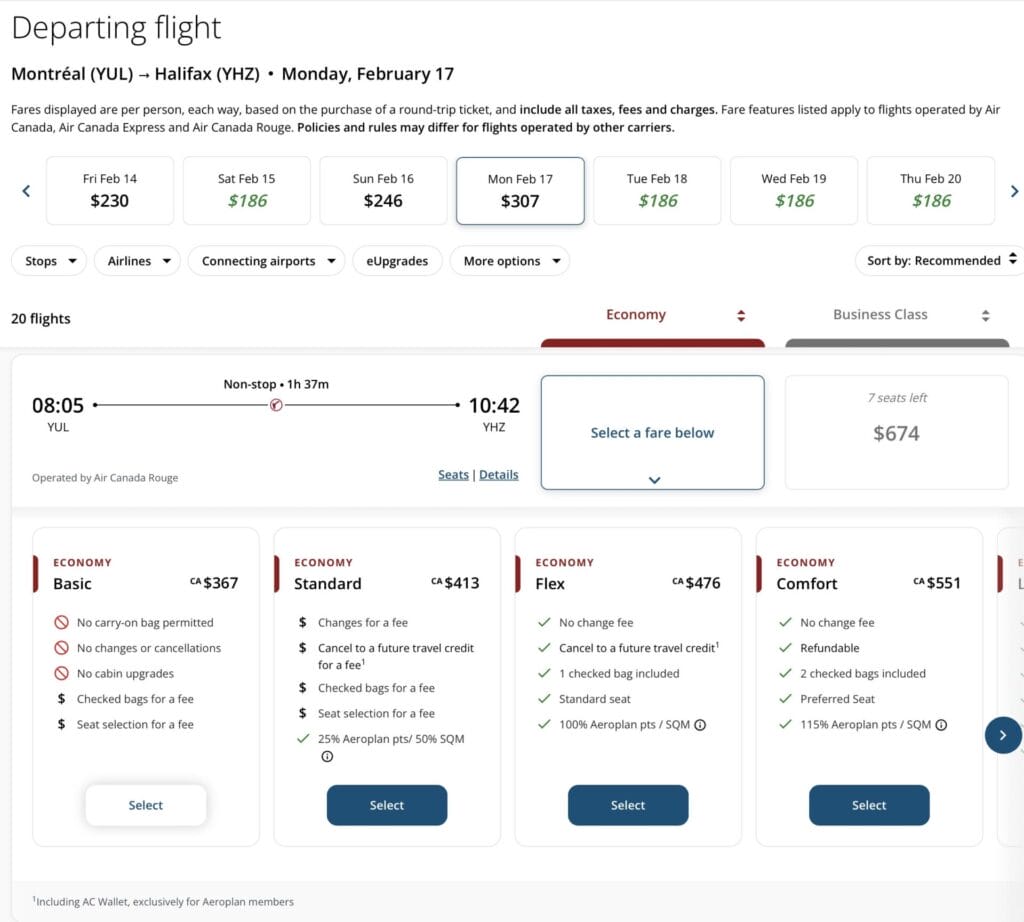The height and width of the screenshot is (922, 1024).
Task: Choose Tue Feb 18 $186 date
Action: click(657, 191)
